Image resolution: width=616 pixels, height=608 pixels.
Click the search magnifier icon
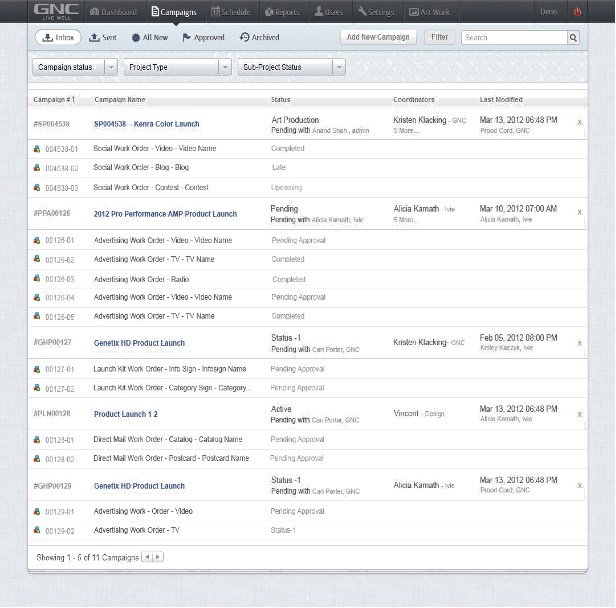tap(573, 37)
